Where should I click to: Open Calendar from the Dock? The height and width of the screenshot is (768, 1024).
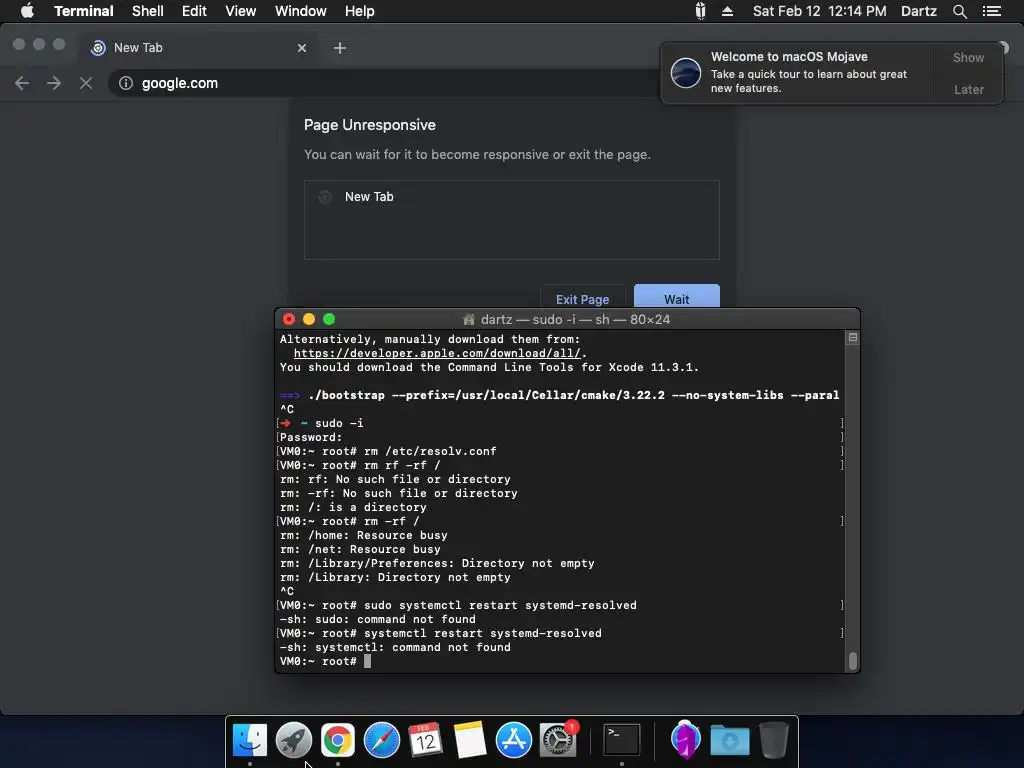(x=426, y=740)
